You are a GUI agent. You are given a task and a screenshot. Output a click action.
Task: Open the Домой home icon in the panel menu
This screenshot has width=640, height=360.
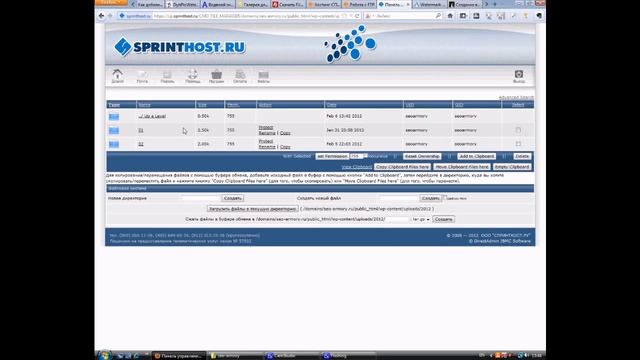point(117,76)
